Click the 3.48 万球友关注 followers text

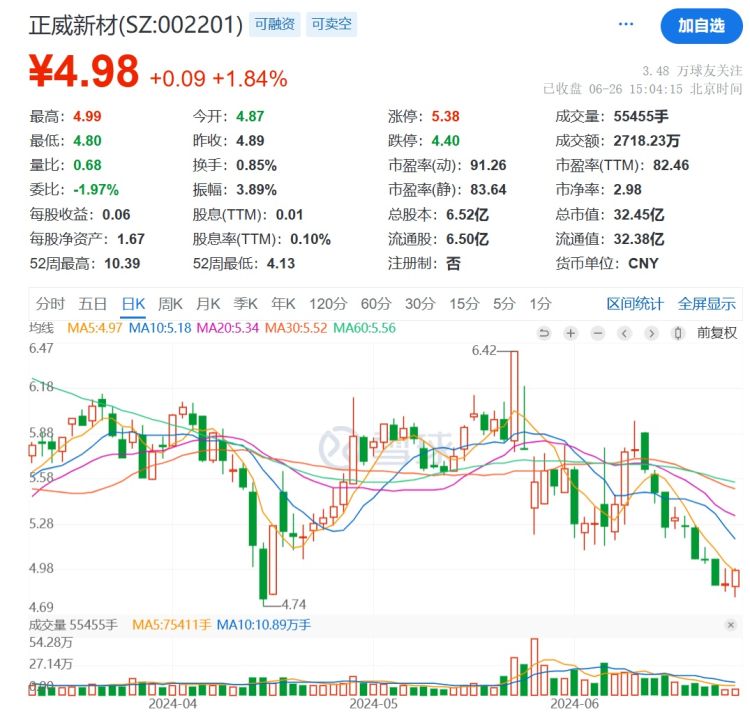(692, 71)
